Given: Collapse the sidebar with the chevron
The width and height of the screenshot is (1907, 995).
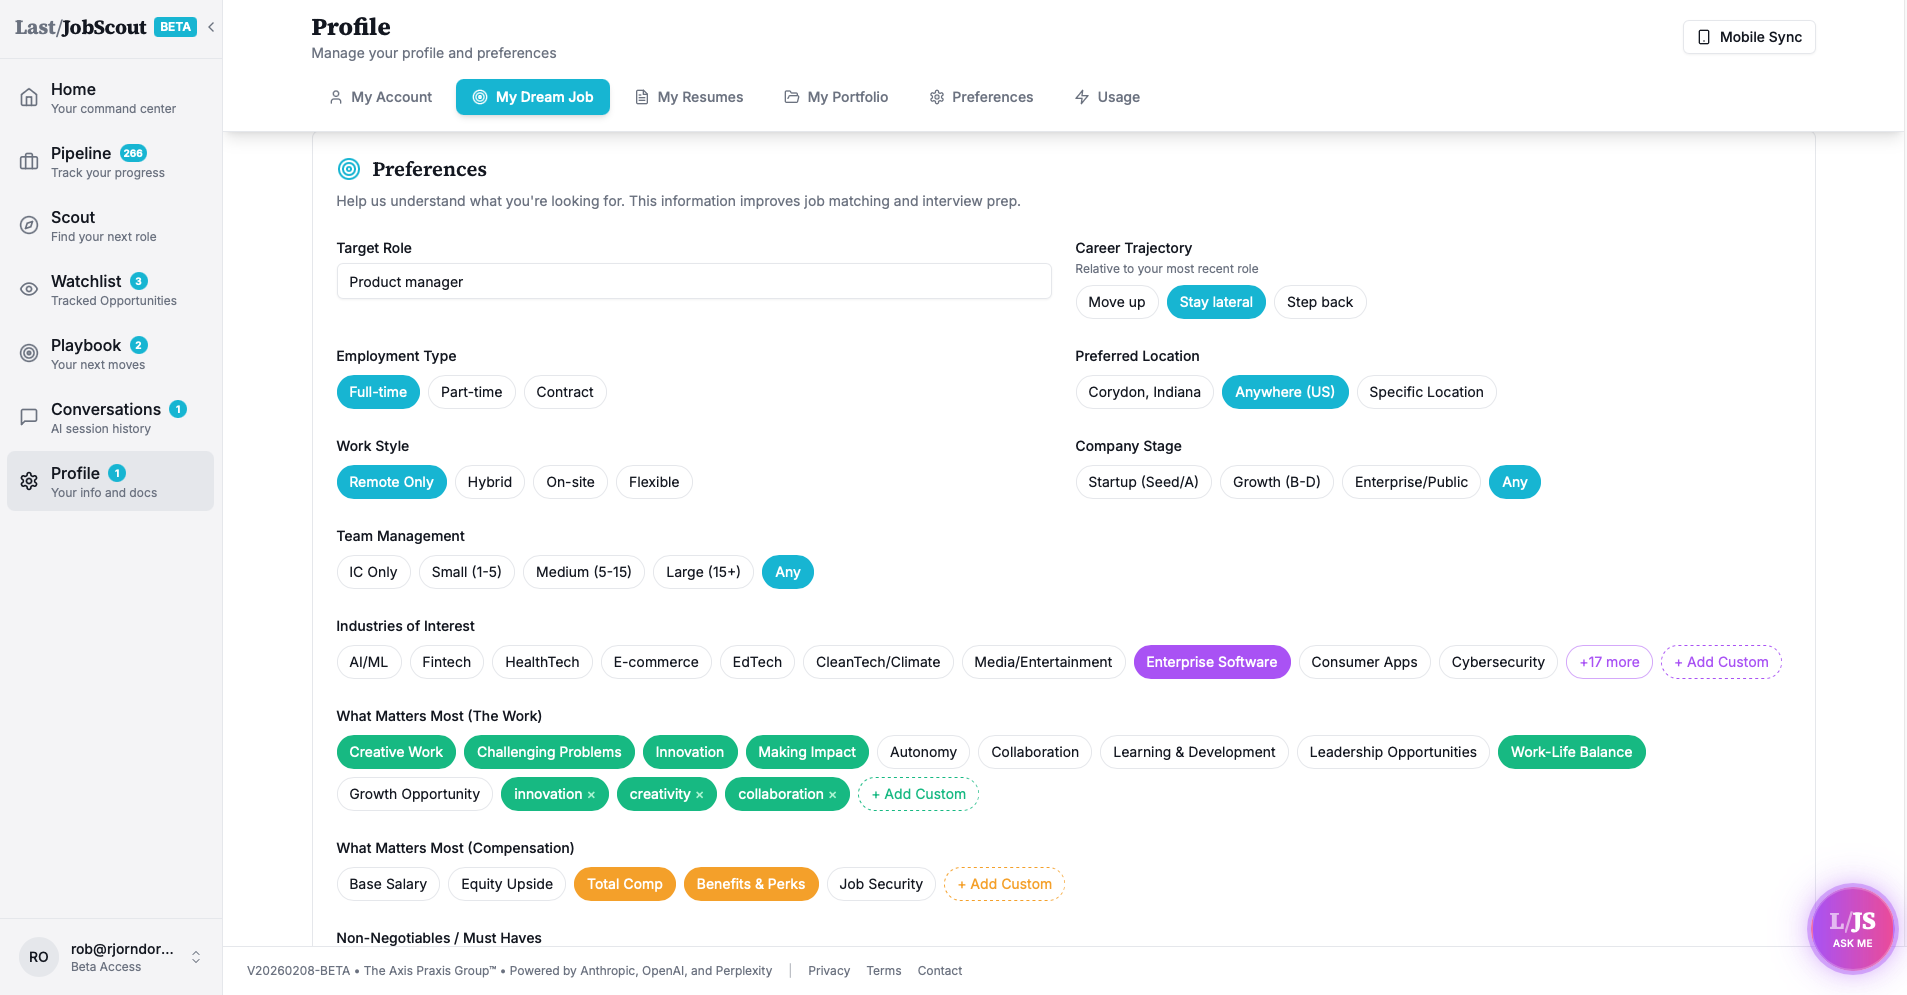Looking at the screenshot, I should 211,27.
